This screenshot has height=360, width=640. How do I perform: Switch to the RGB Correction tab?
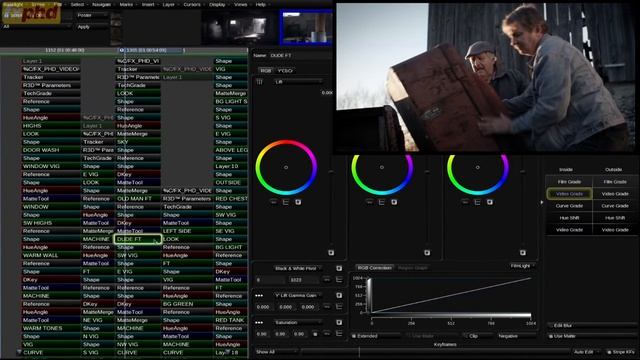pos(374,268)
